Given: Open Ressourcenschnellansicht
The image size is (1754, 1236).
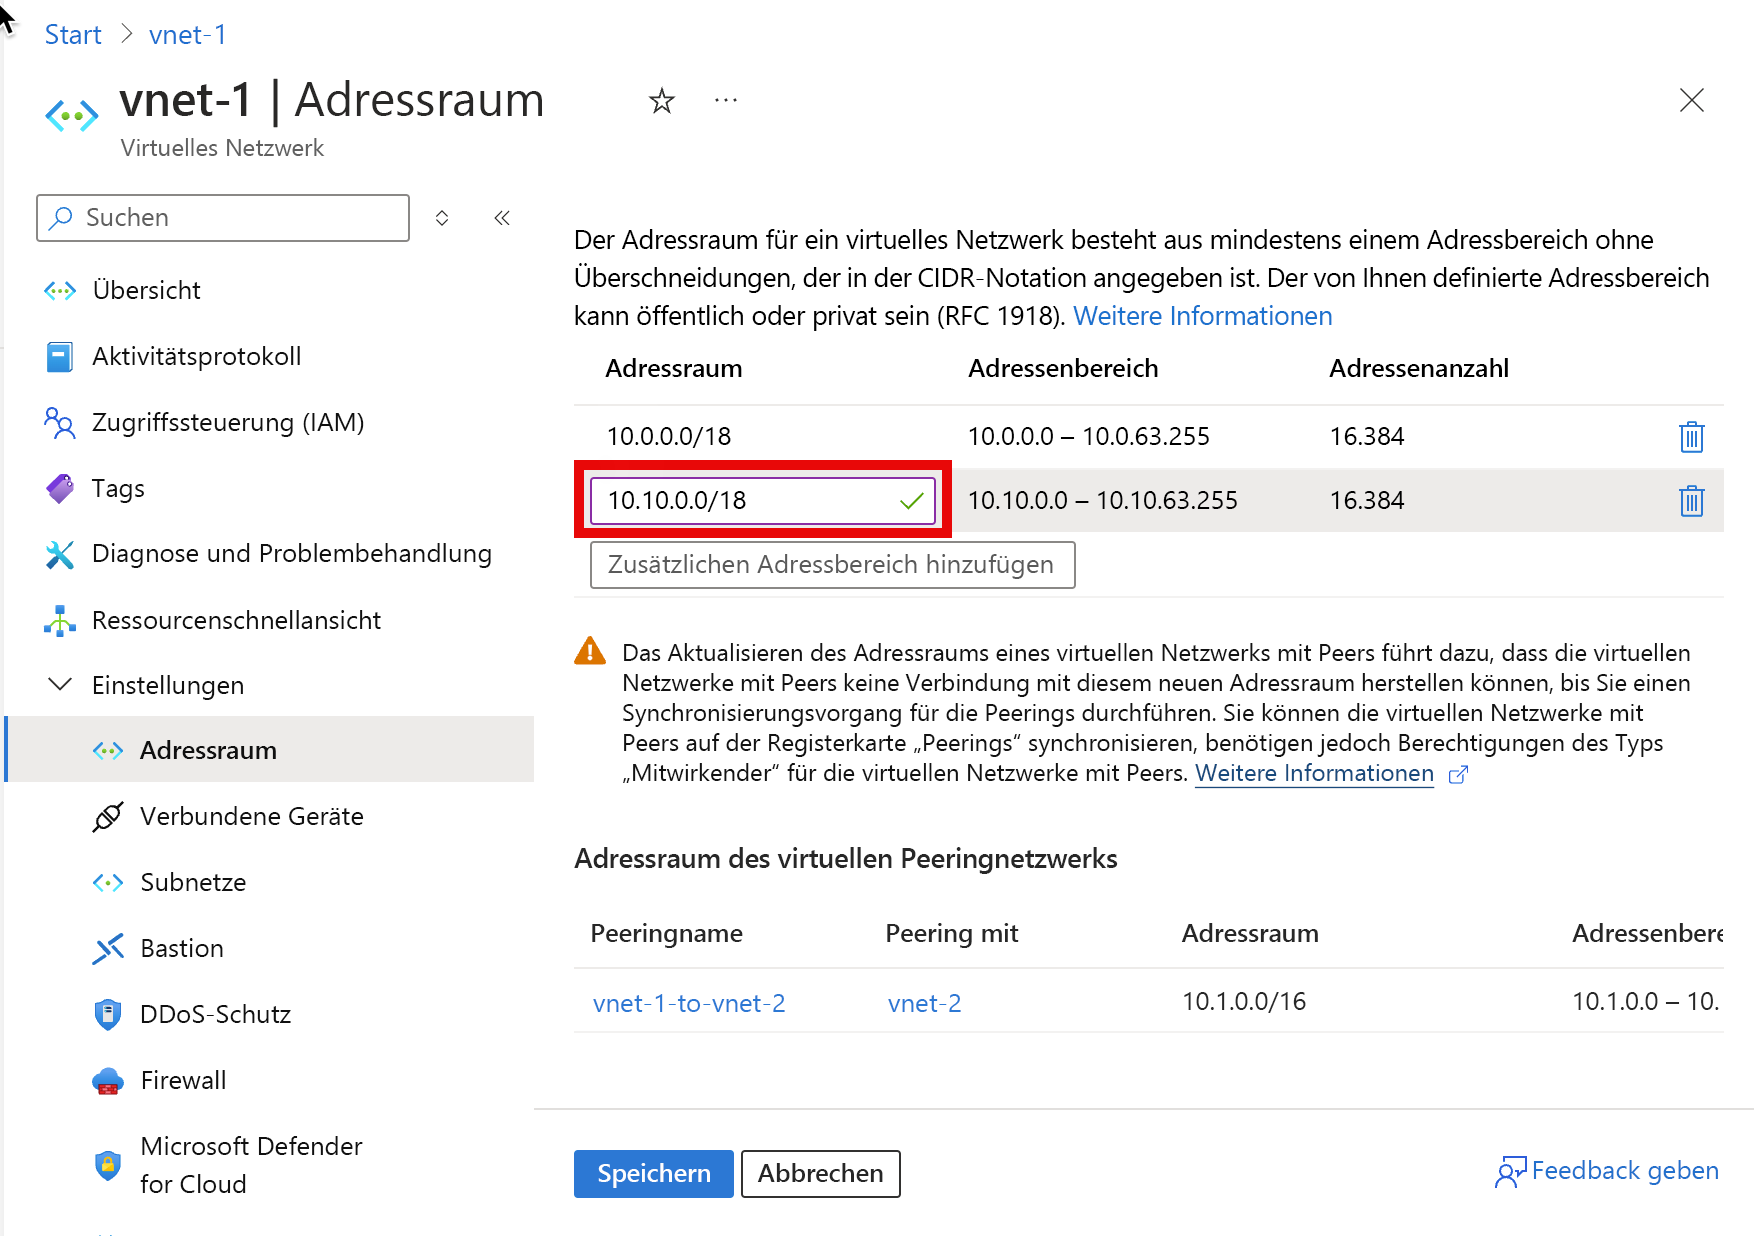Looking at the screenshot, I should [236, 620].
